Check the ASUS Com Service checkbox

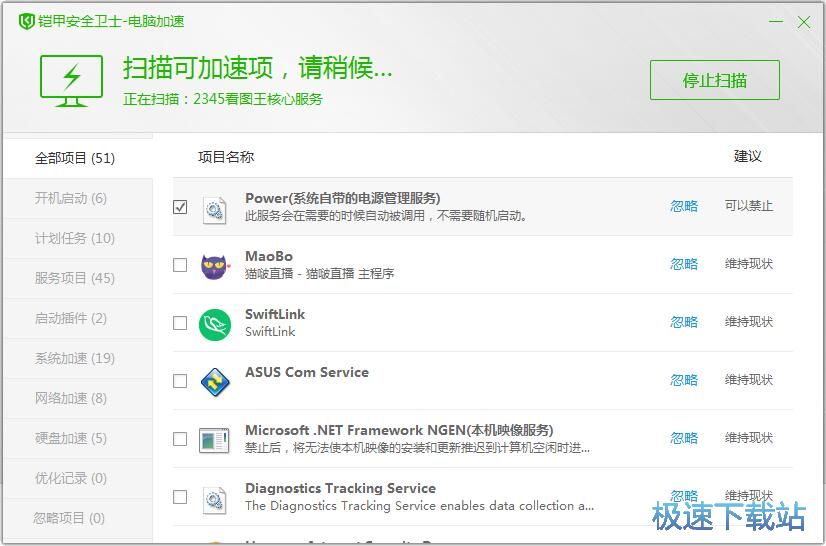tap(180, 381)
